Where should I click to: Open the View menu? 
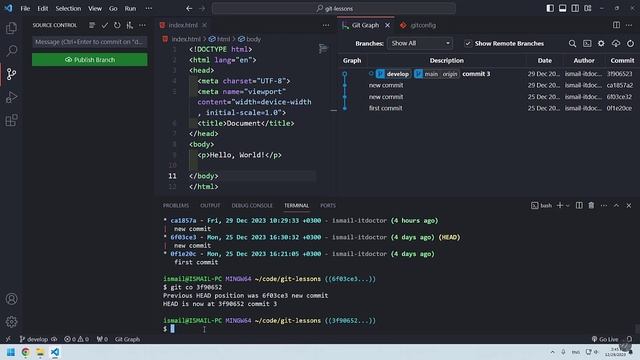pyautogui.click(x=95, y=8)
